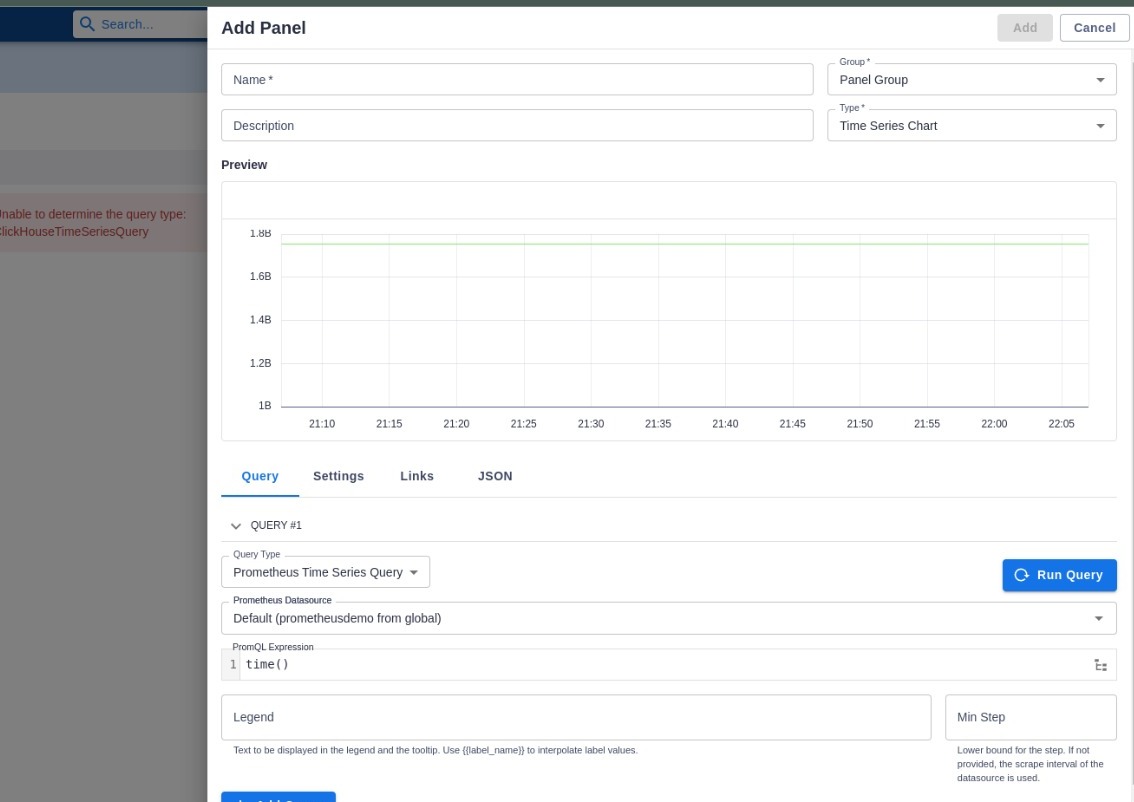Focus the Legend text field

tap(575, 717)
